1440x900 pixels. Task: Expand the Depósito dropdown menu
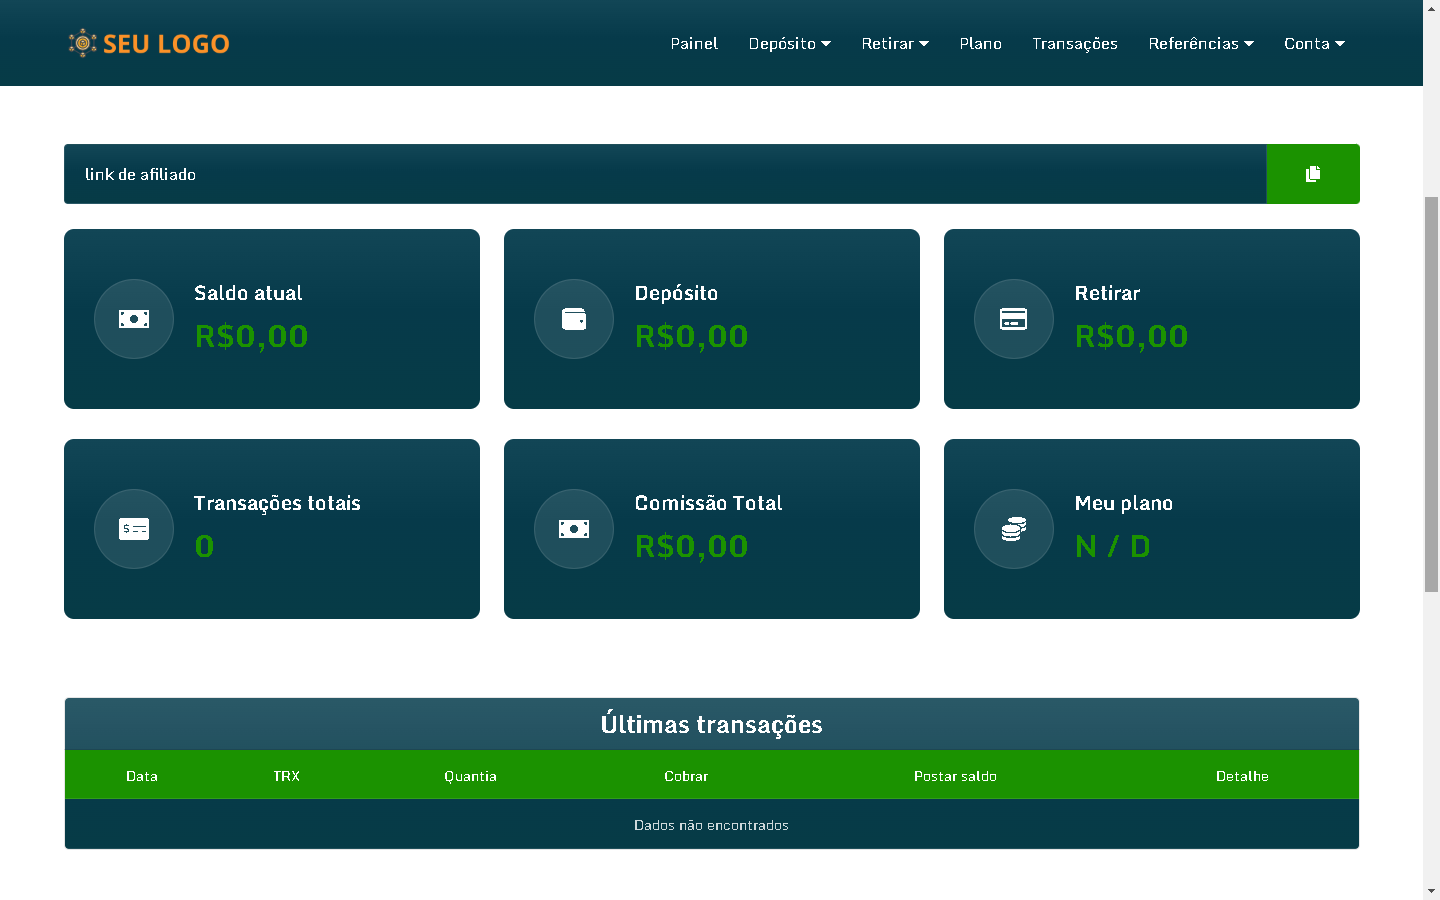(789, 44)
